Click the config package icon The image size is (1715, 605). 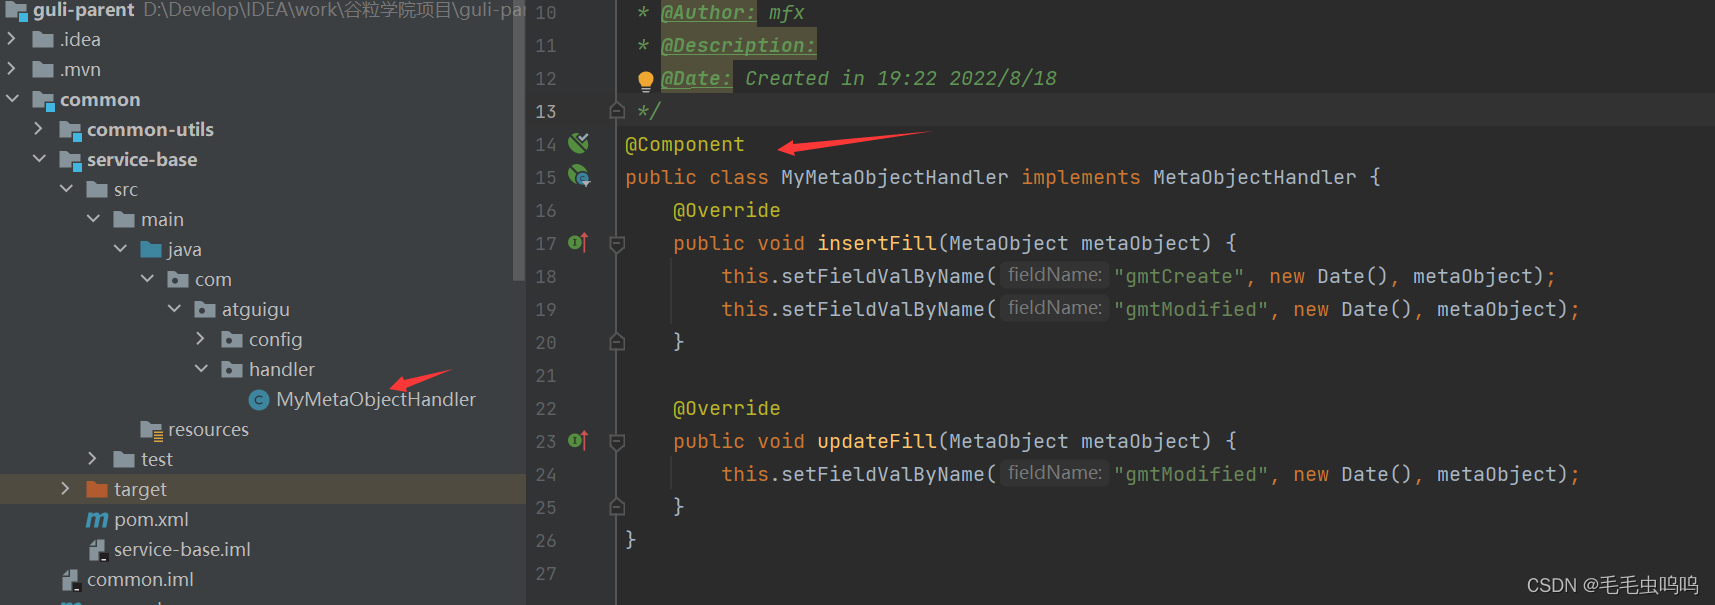[x=232, y=340]
